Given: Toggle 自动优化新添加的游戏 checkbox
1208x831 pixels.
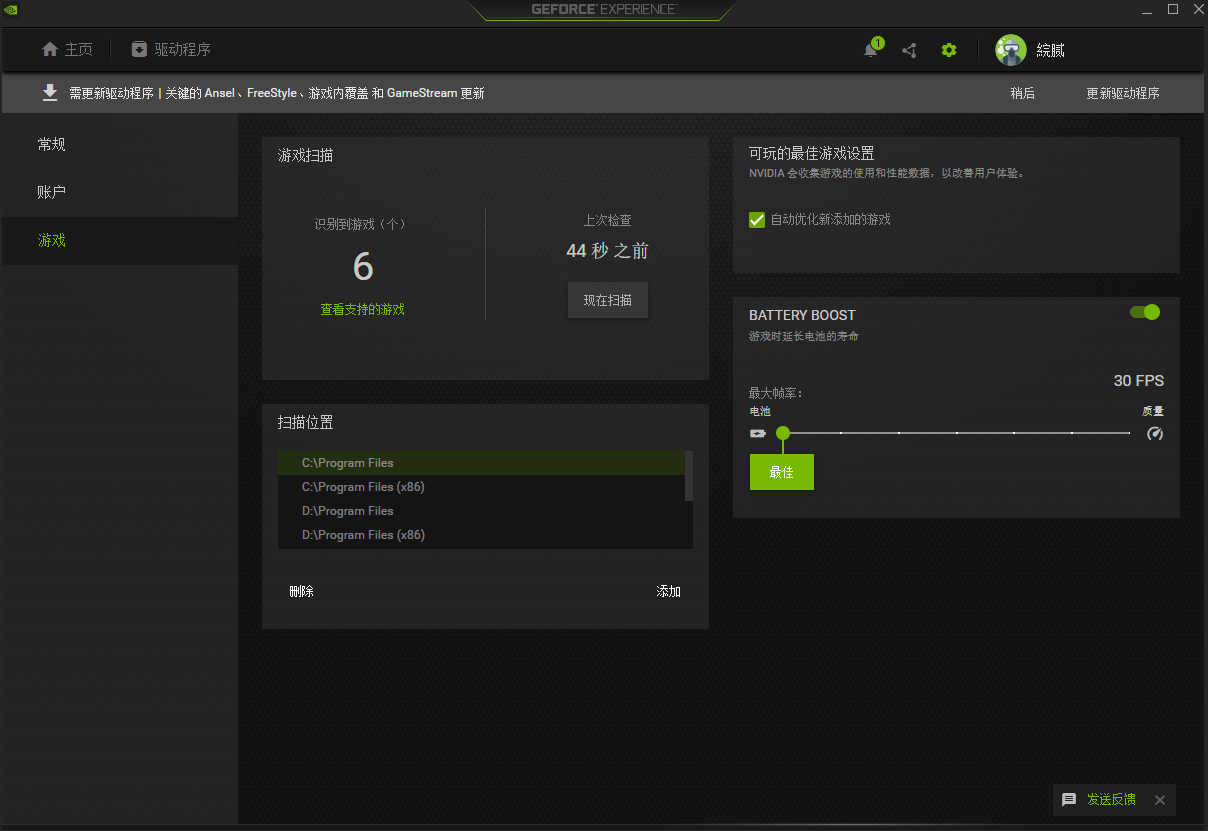Looking at the screenshot, I should [757, 219].
